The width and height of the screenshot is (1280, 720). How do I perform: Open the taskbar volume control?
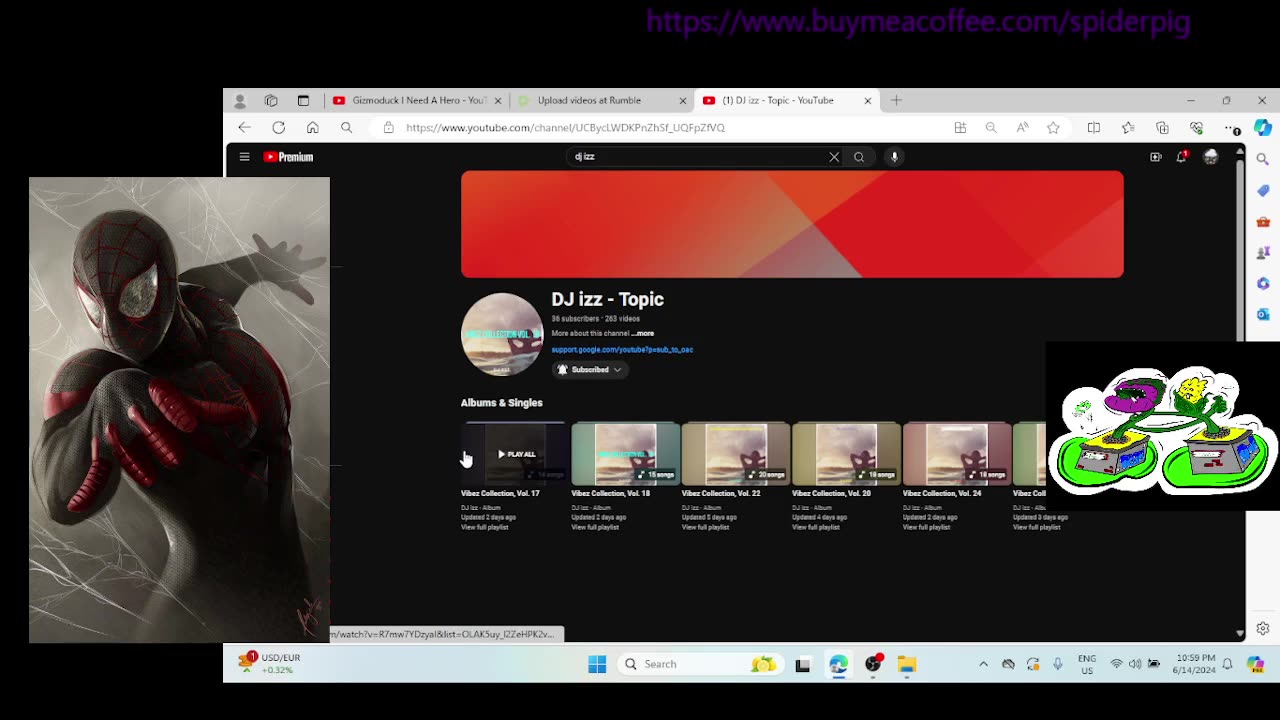[x=1135, y=664]
